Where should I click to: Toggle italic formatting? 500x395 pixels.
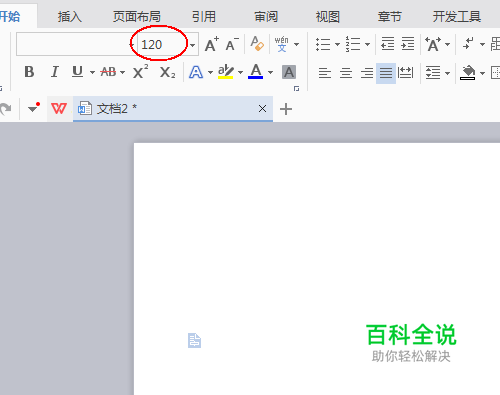[54, 72]
